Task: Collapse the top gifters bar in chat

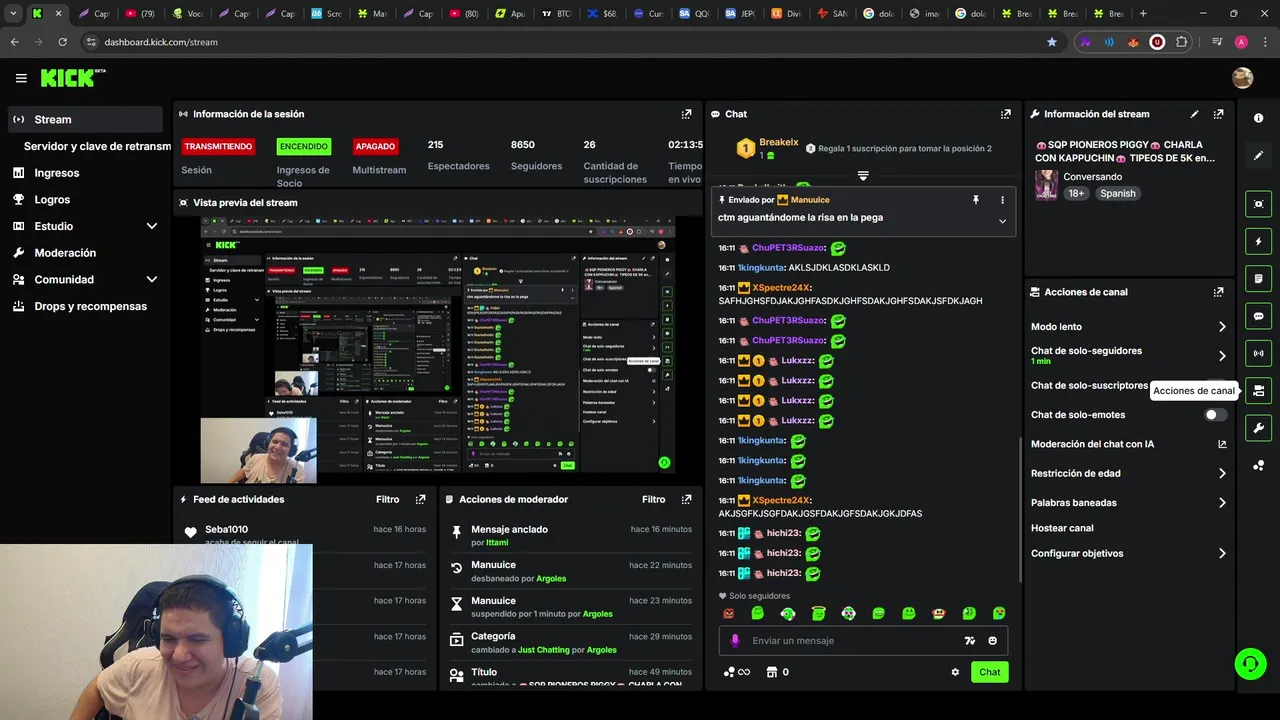Action: click(863, 175)
